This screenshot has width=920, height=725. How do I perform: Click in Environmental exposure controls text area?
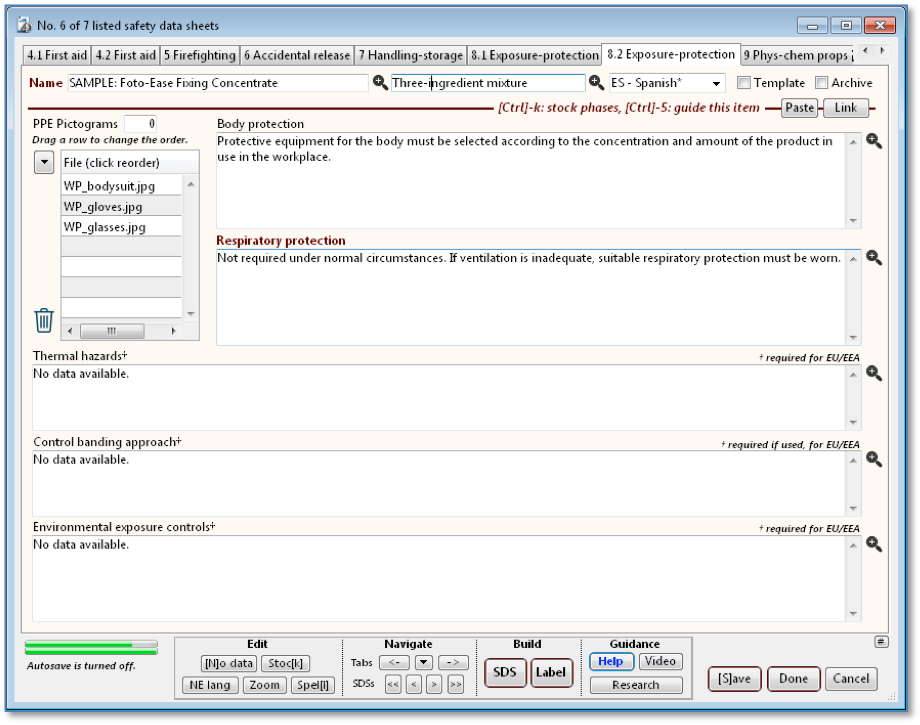click(438, 578)
